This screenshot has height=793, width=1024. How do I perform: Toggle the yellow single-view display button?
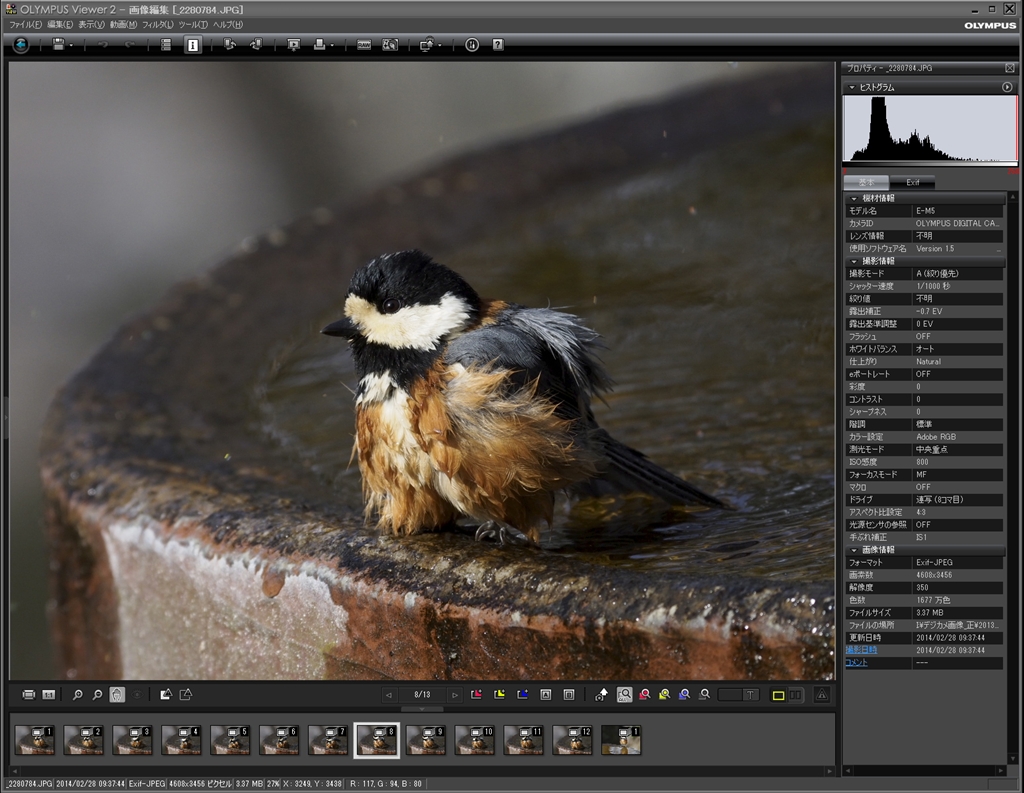point(778,694)
